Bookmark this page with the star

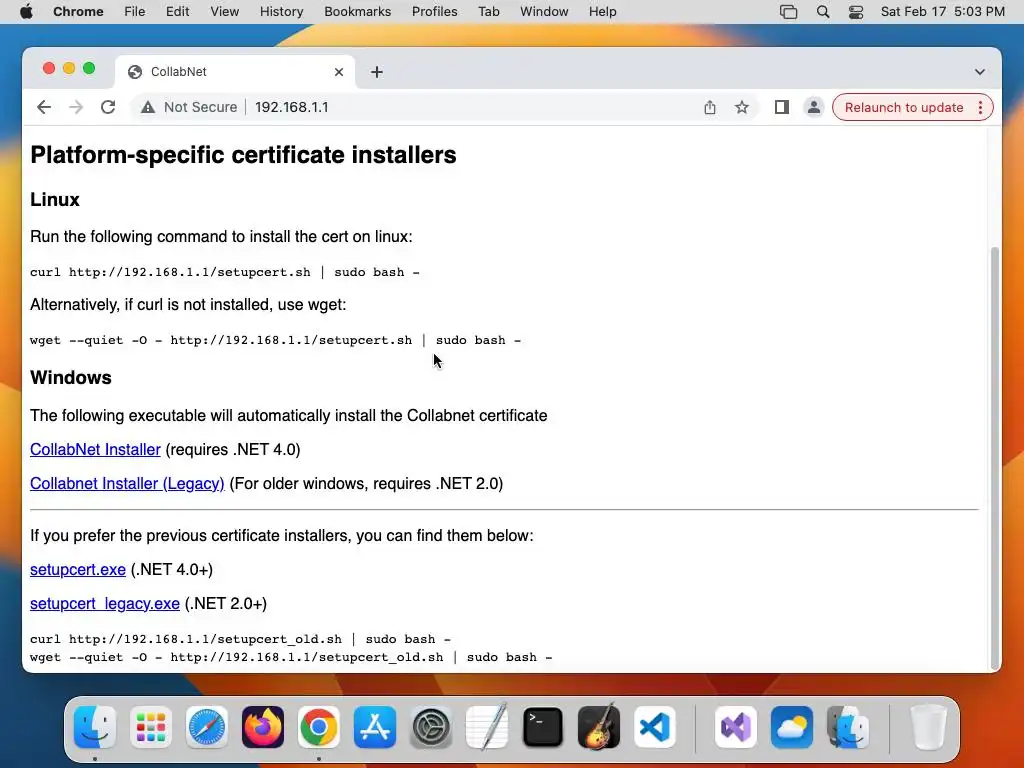click(x=742, y=107)
